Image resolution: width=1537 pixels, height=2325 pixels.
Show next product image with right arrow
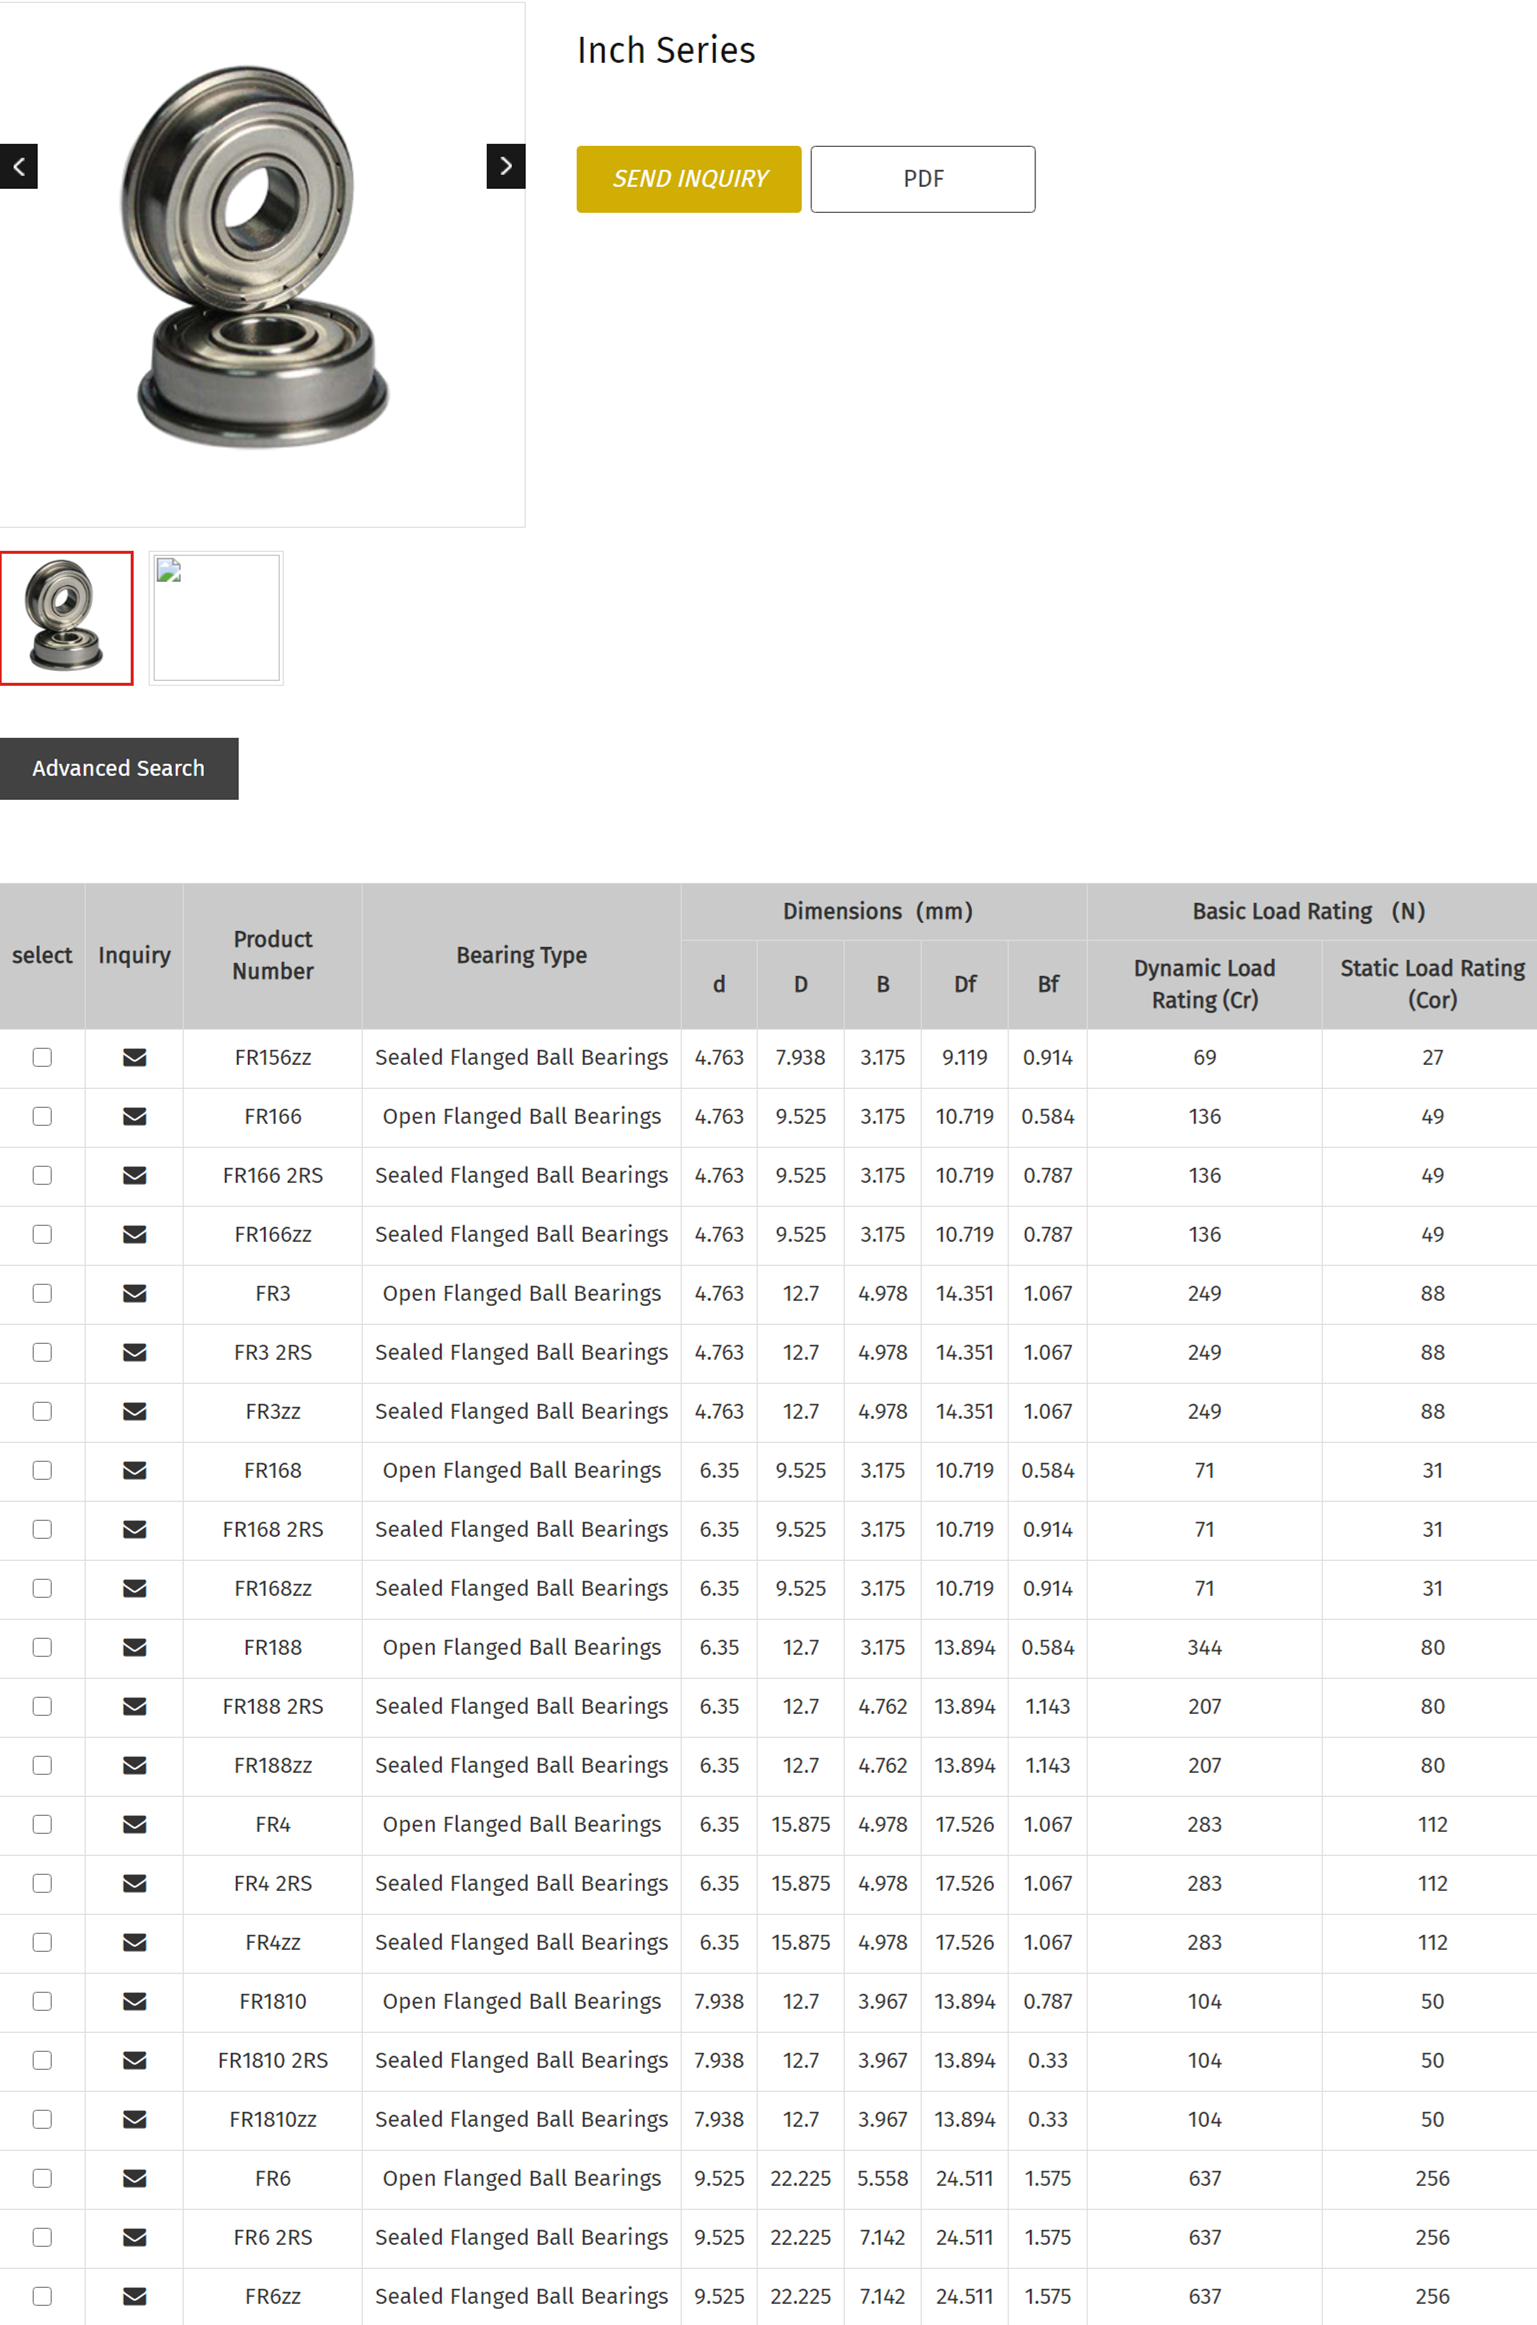tap(505, 166)
